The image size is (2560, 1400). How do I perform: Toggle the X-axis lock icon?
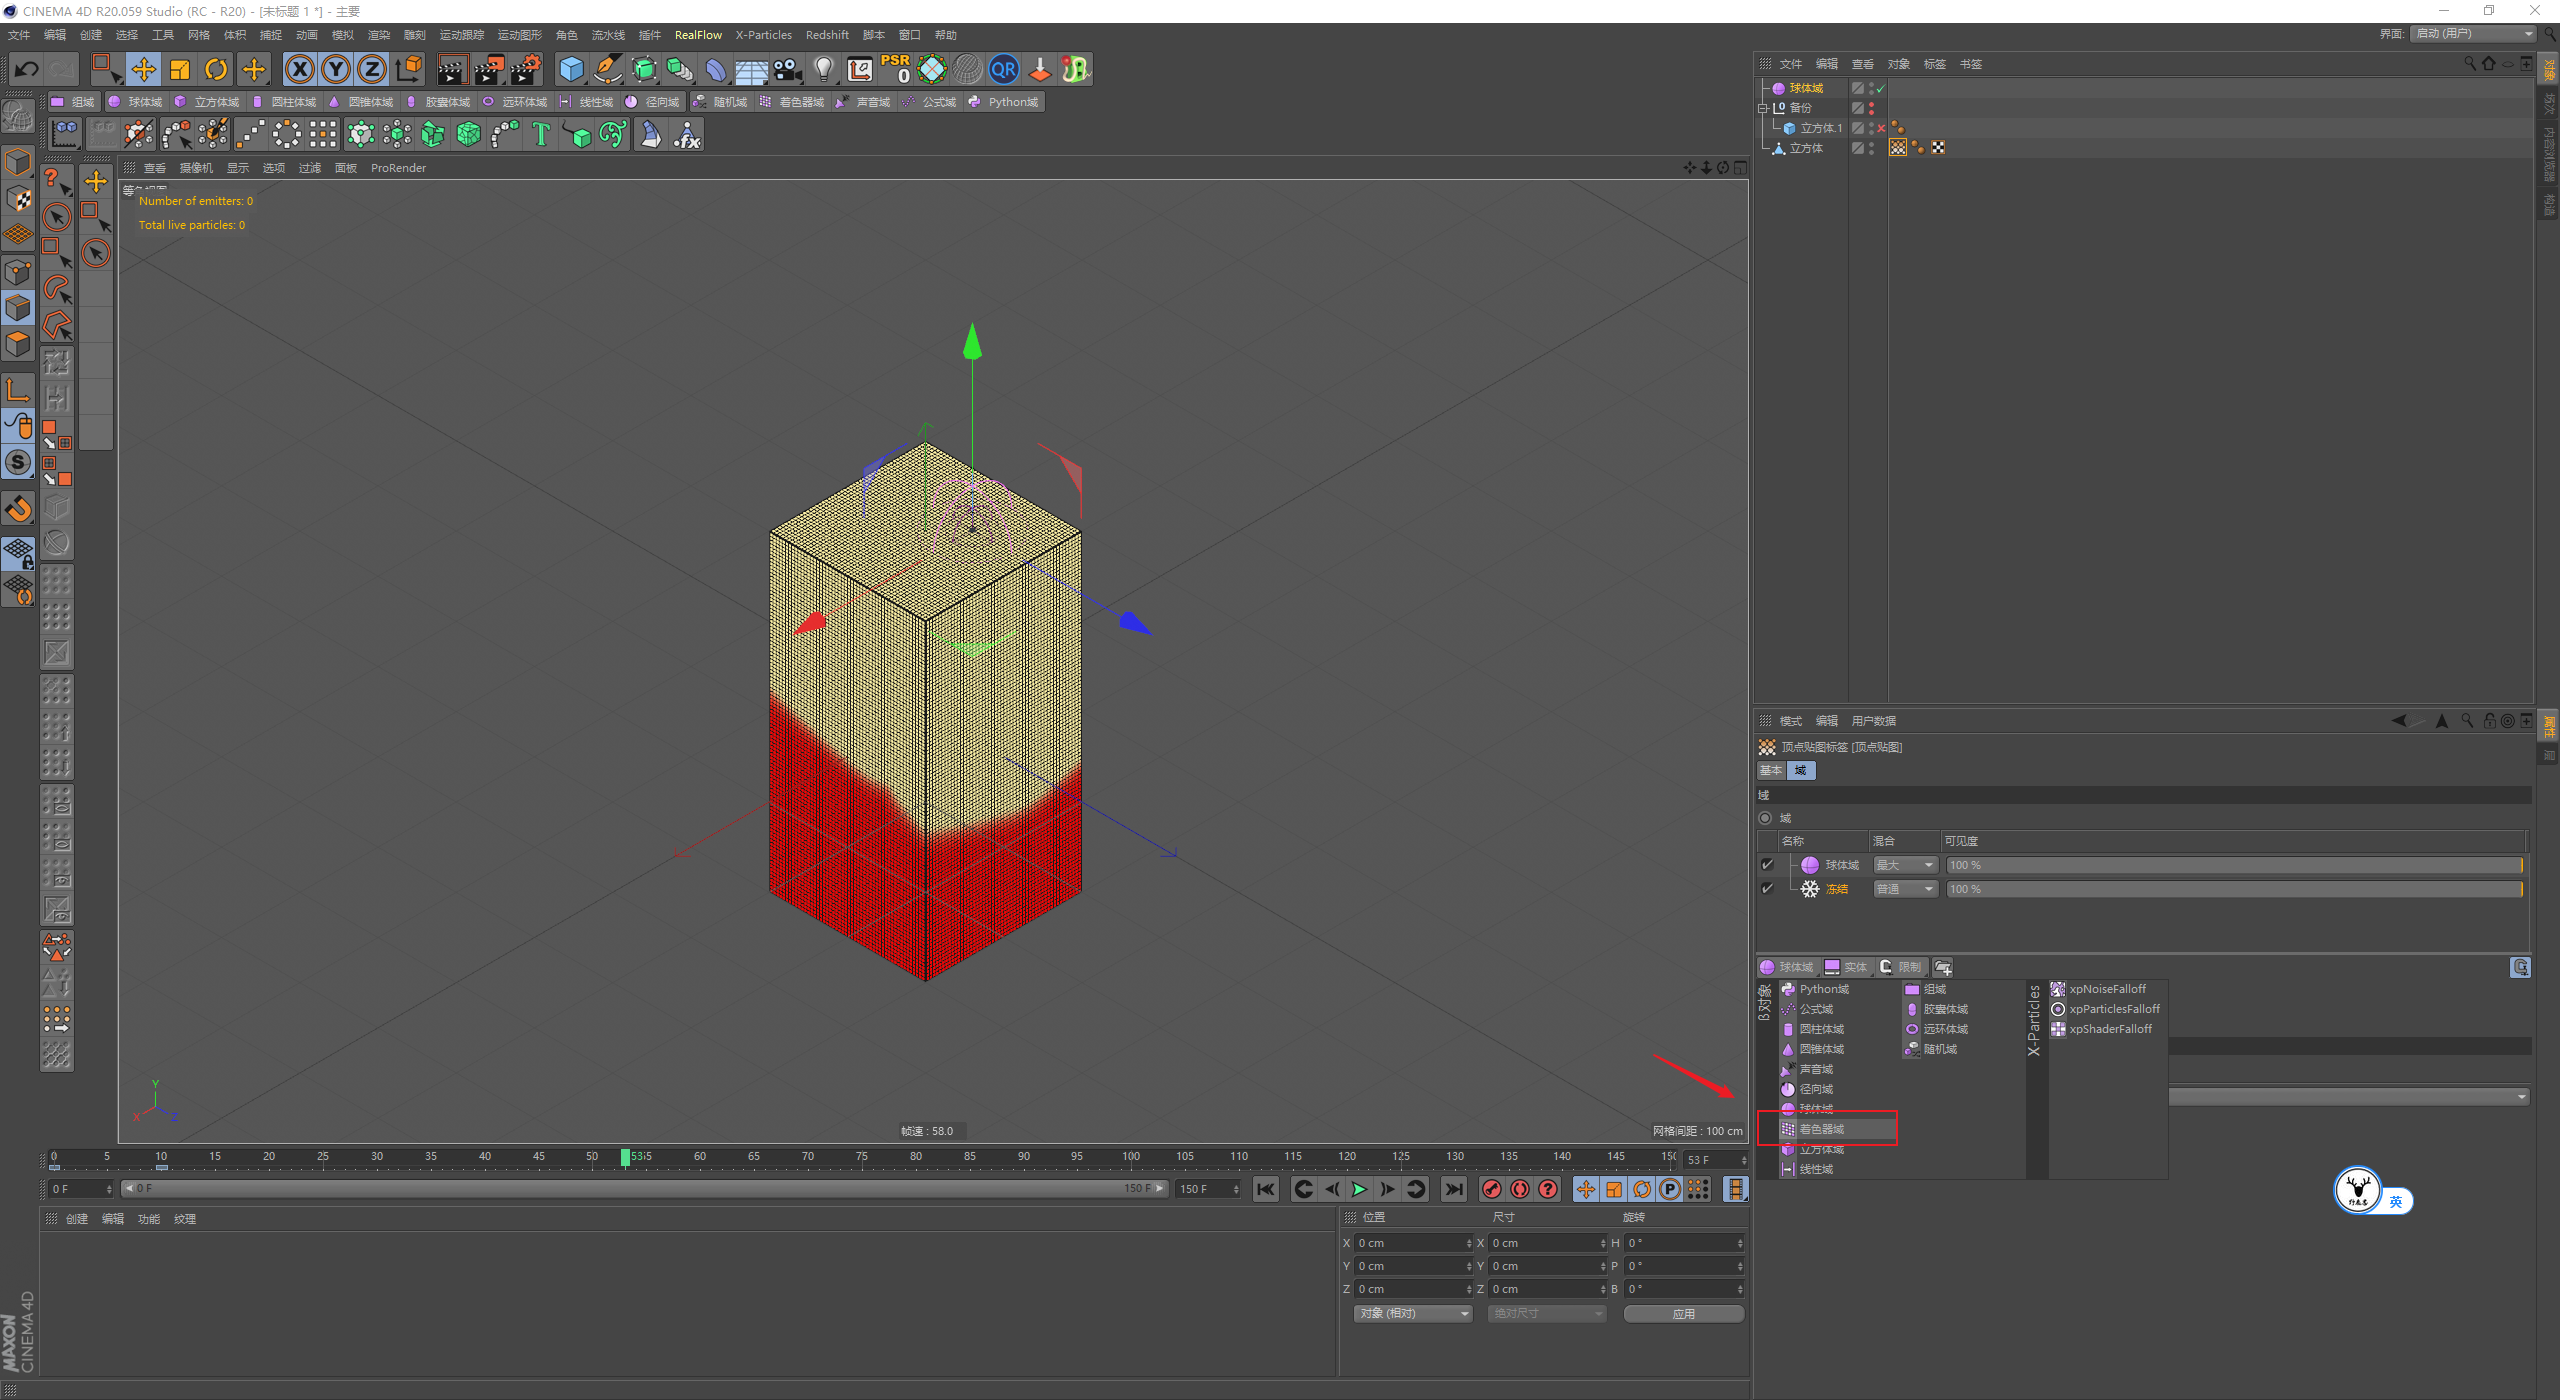coord(299,69)
